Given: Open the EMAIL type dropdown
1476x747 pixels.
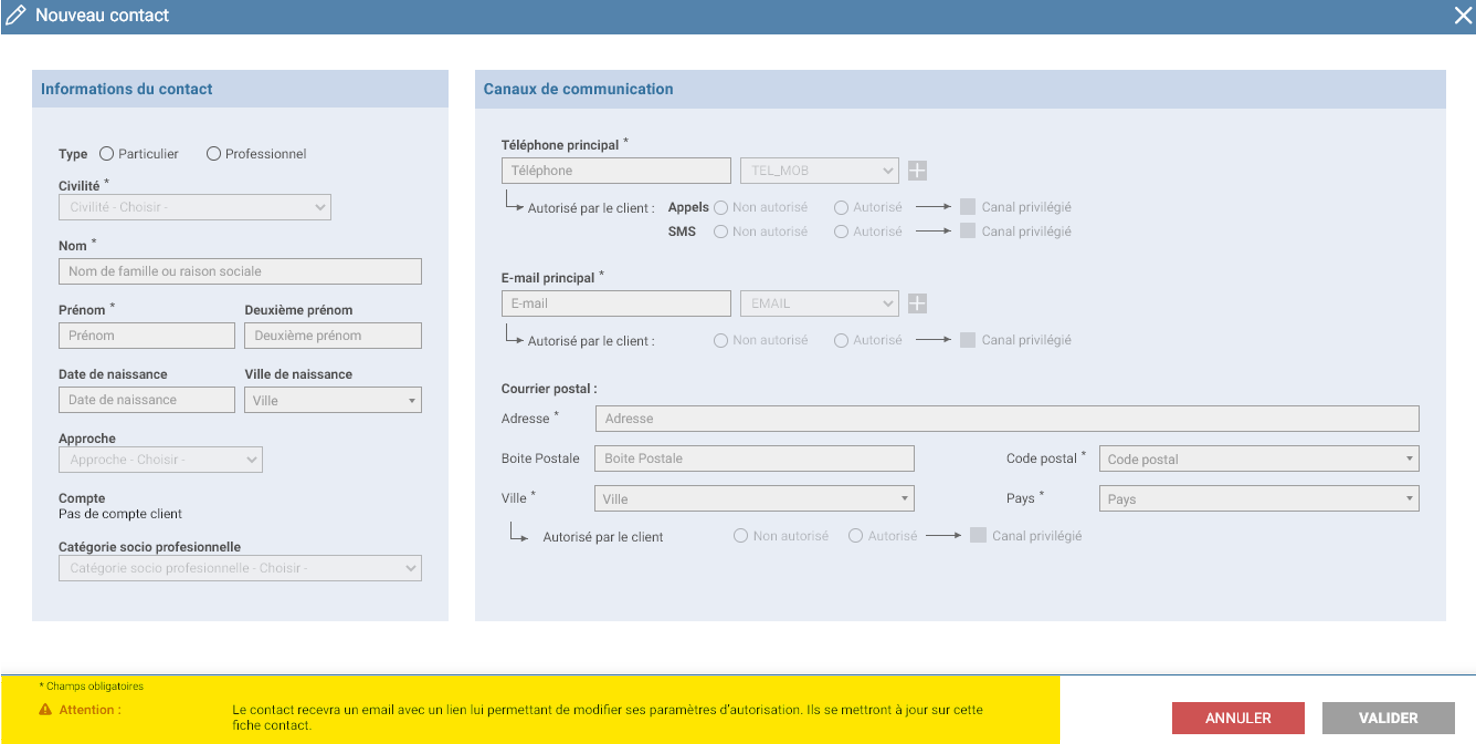Looking at the screenshot, I should (x=819, y=303).
